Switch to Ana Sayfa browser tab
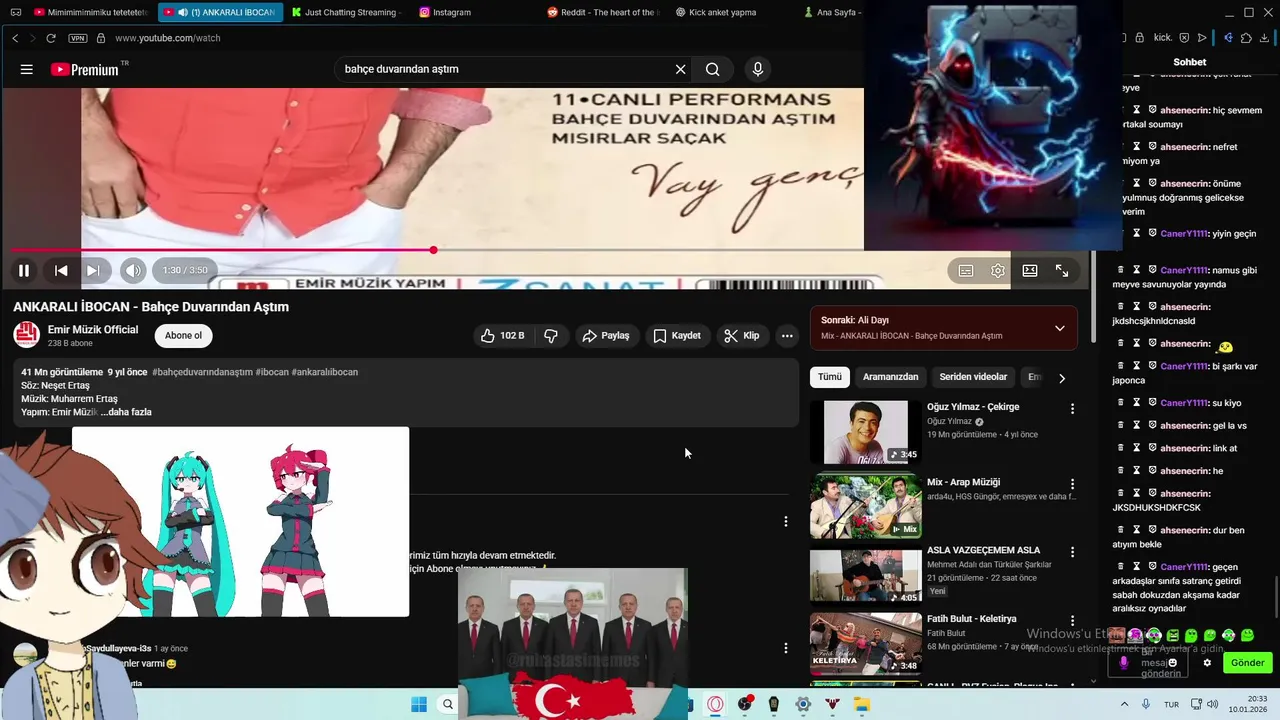The width and height of the screenshot is (1280, 720). coord(832,12)
